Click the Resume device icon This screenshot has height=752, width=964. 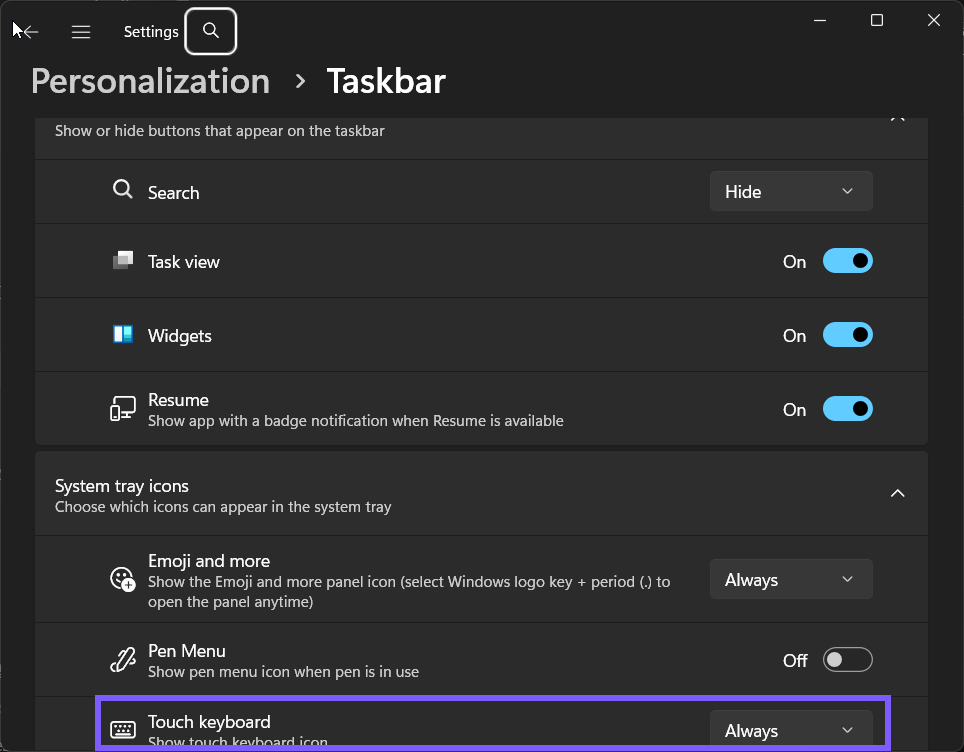click(123, 408)
